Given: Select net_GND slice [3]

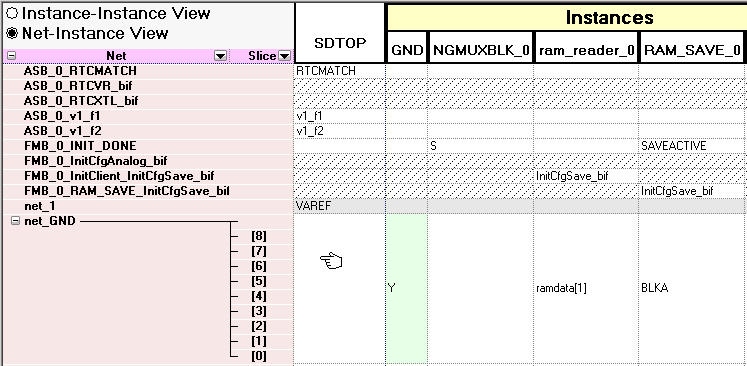Looking at the screenshot, I should point(259,311).
